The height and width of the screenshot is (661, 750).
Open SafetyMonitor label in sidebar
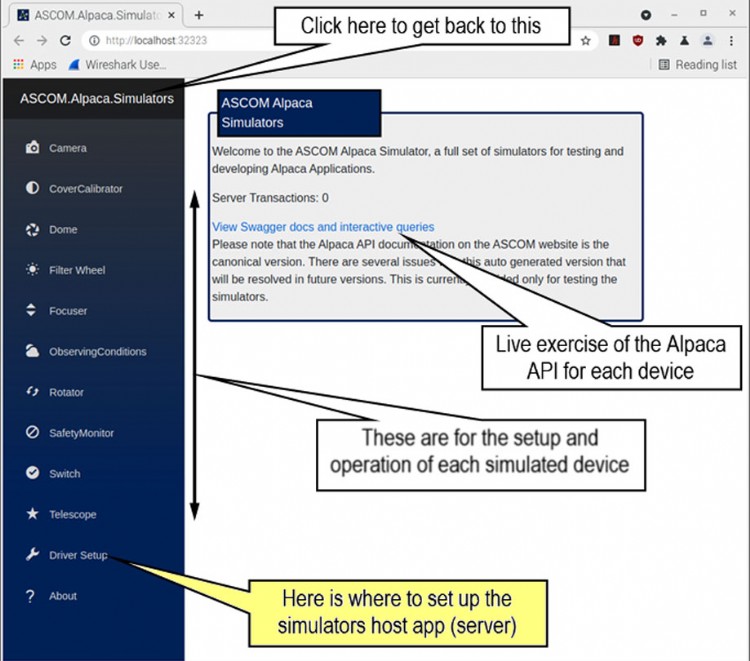pos(81,433)
